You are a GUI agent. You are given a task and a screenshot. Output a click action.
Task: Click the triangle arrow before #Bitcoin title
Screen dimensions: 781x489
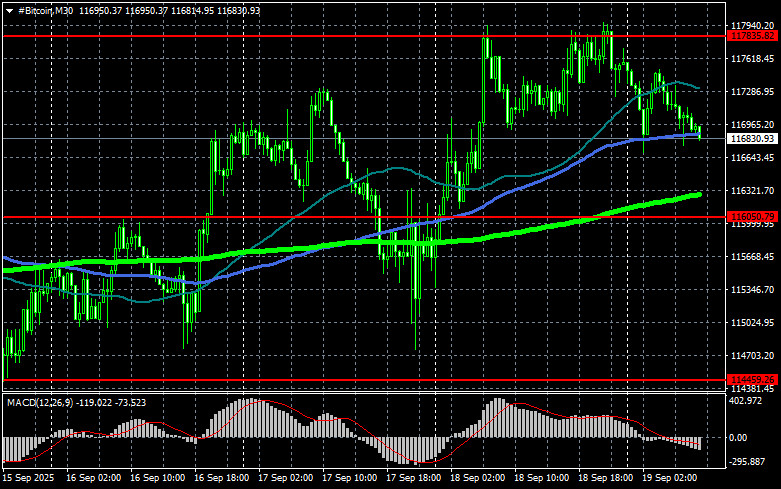pyautogui.click(x=7, y=9)
